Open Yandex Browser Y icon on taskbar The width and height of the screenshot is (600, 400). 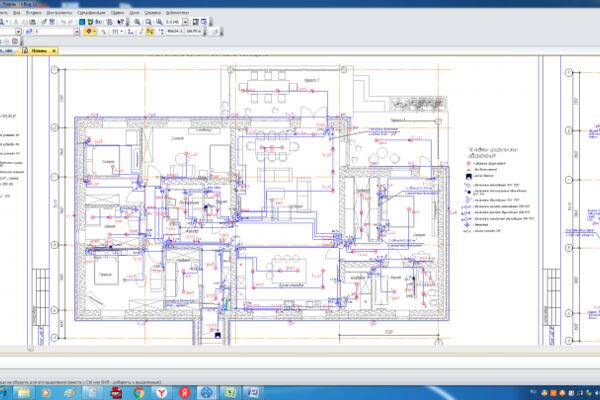tap(162, 393)
